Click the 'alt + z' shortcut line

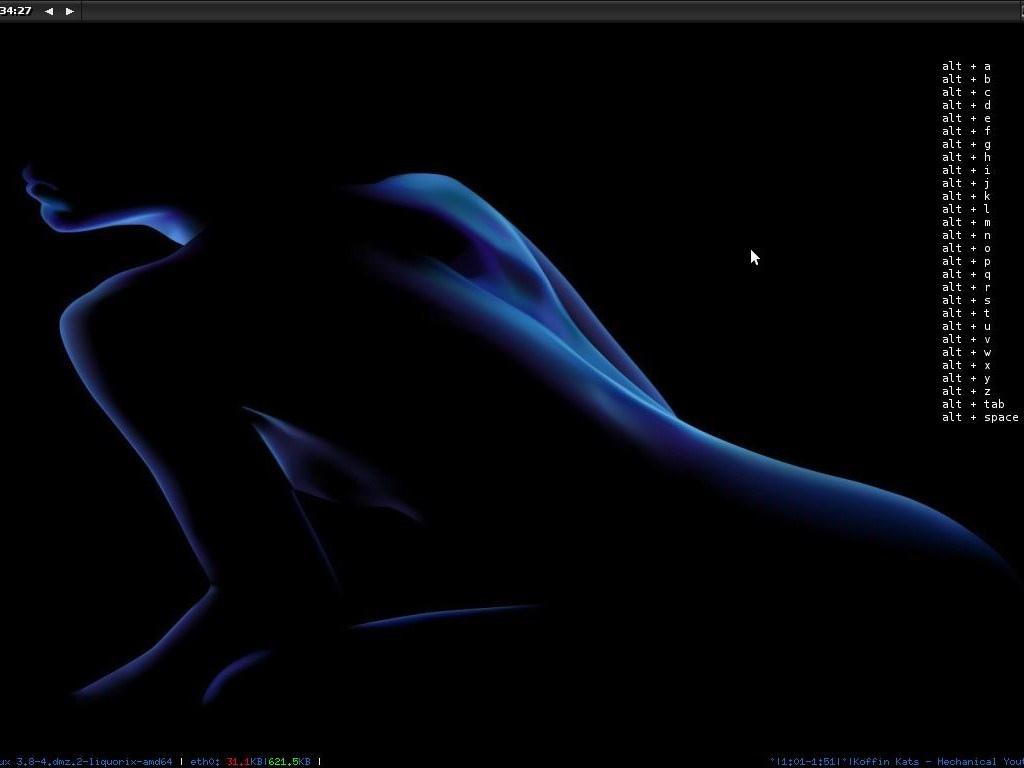[x=966, y=391]
